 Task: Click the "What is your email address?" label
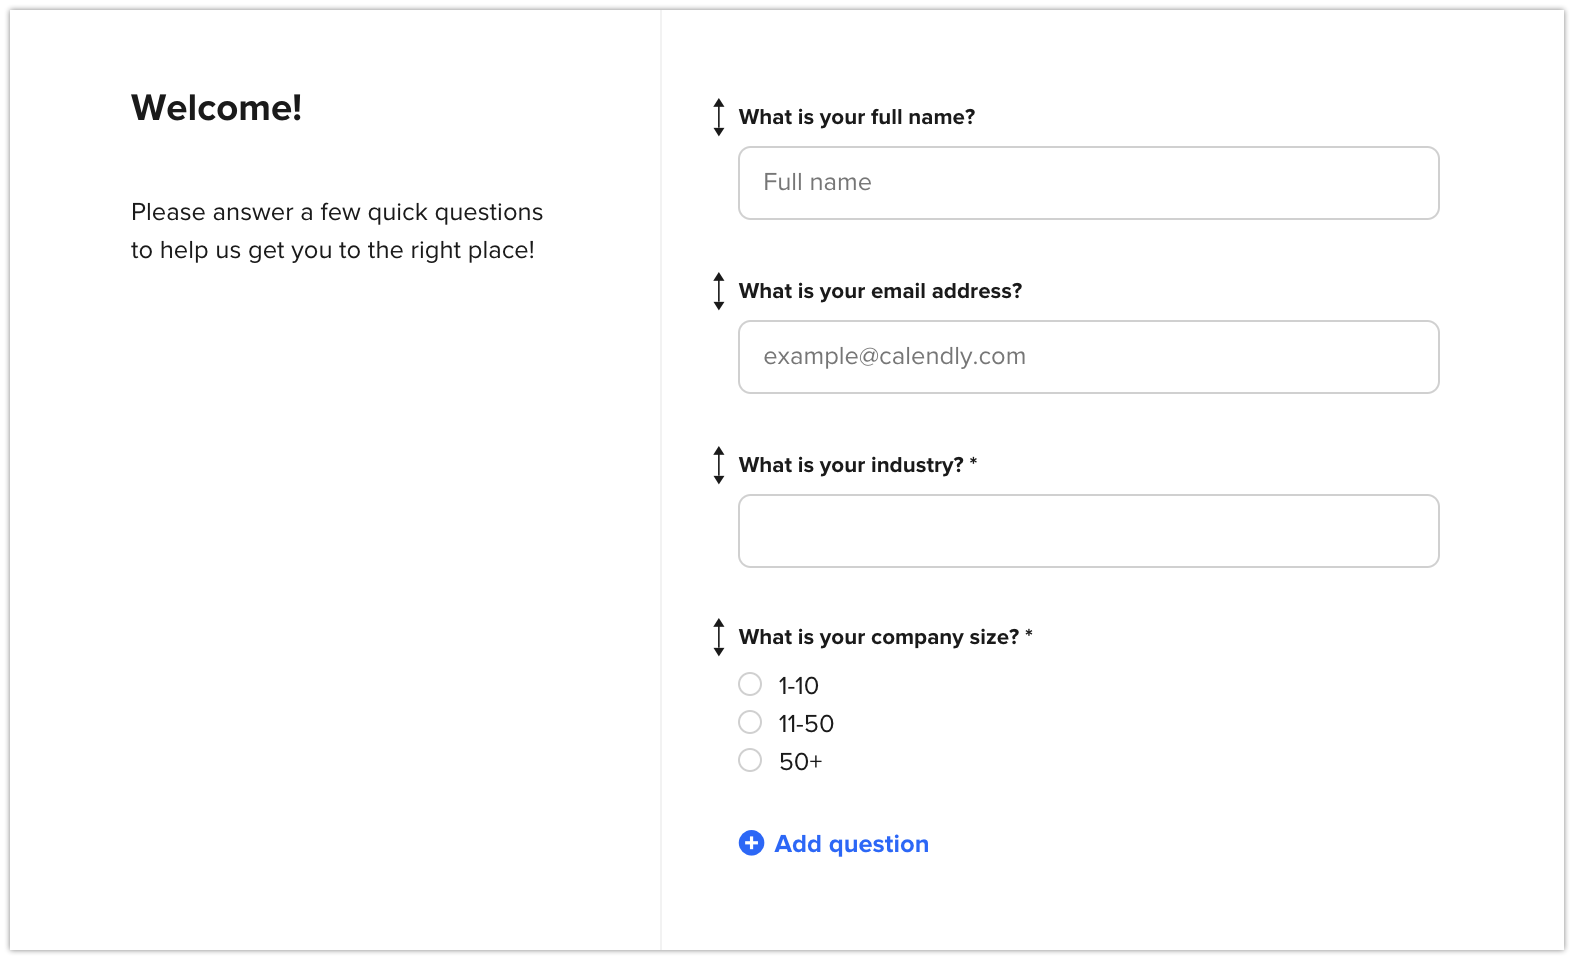880,291
